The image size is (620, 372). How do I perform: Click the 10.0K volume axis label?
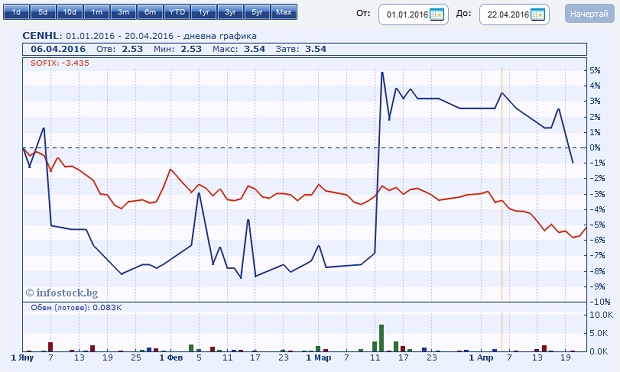pos(601,315)
